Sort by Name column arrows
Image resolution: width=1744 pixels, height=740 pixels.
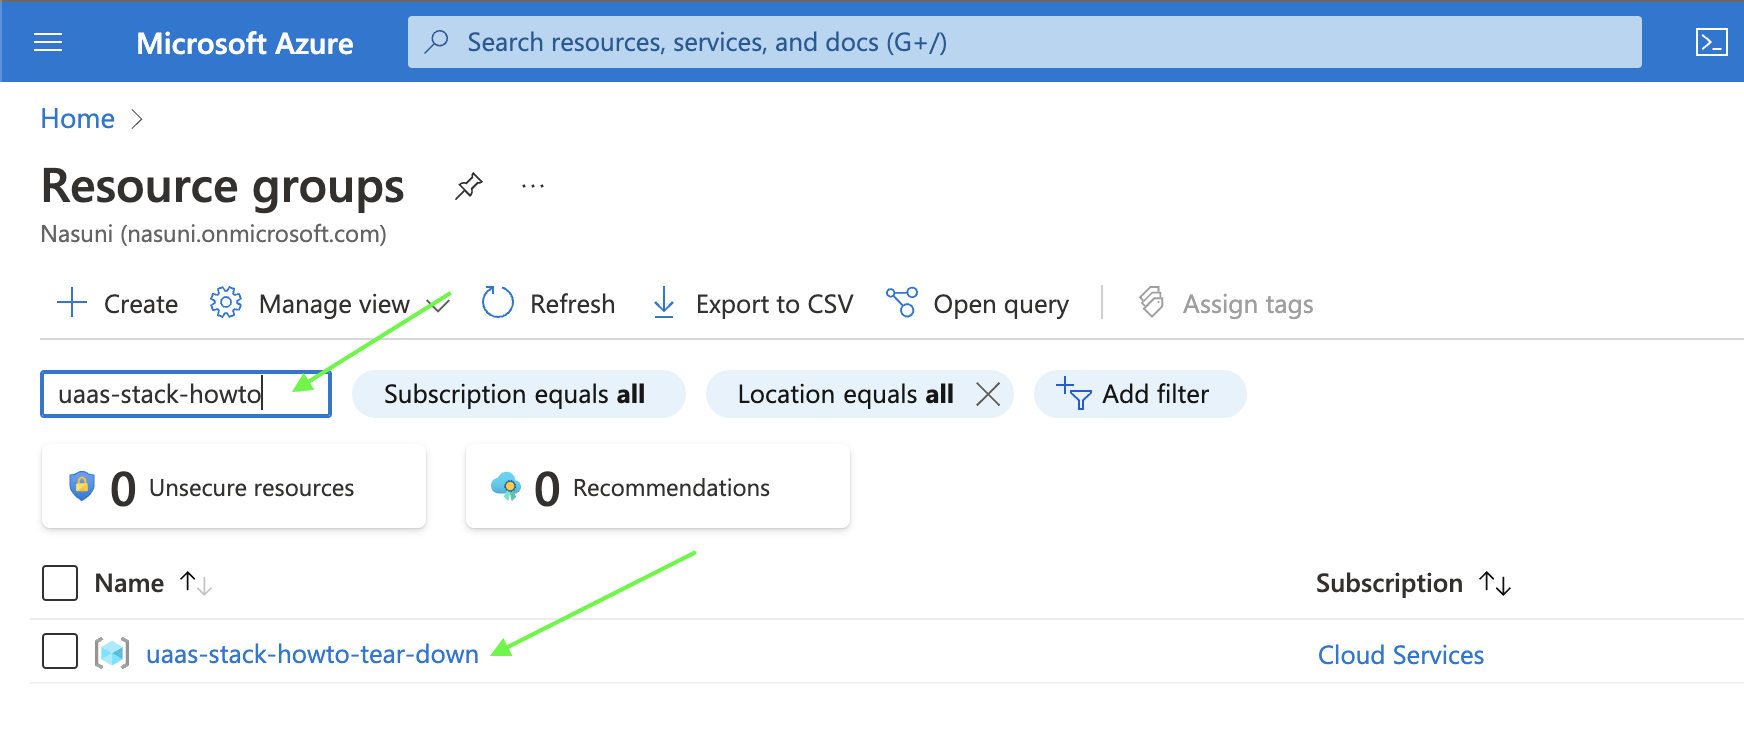tap(195, 582)
